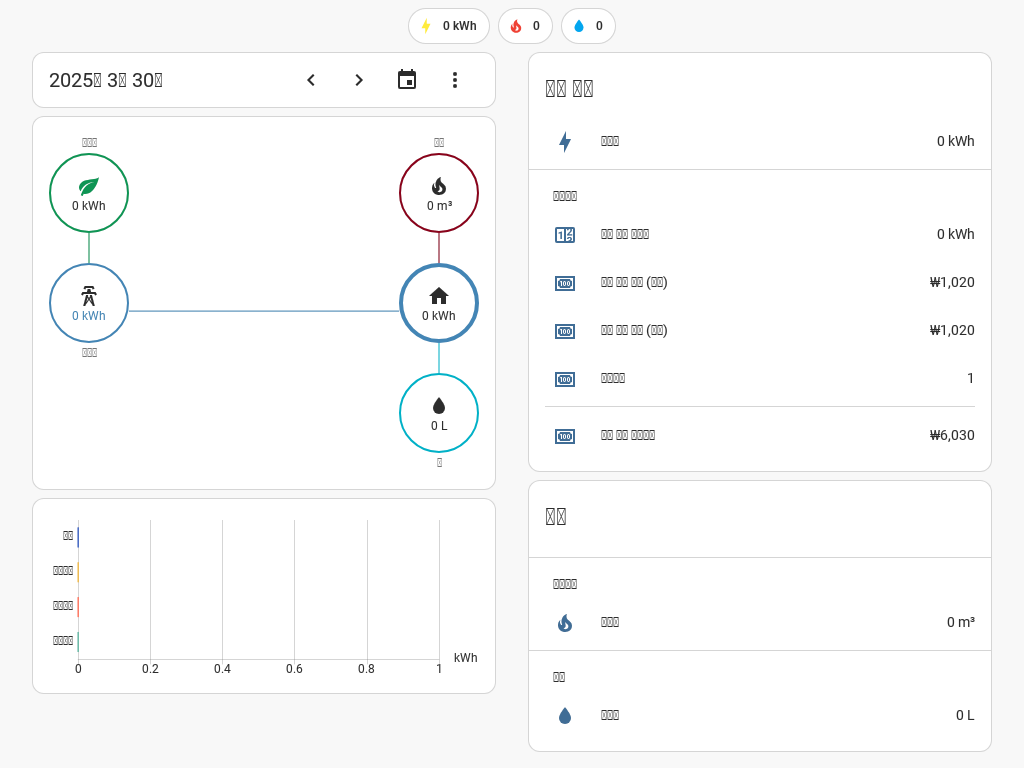Click the ₩6,030 total value
1024x768 pixels.
[952, 435]
